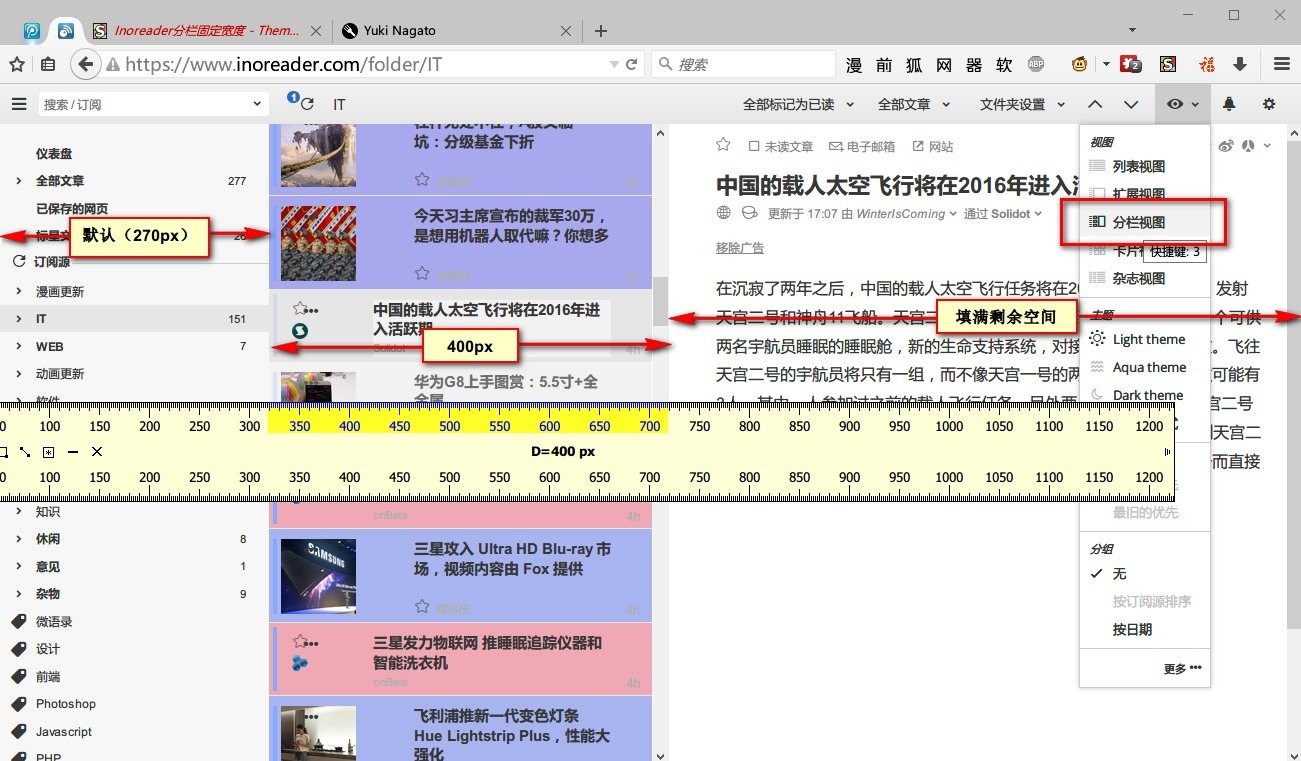This screenshot has height=761, width=1301.
Task: Select 按日期 grouping option
Action: pos(1132,630)
